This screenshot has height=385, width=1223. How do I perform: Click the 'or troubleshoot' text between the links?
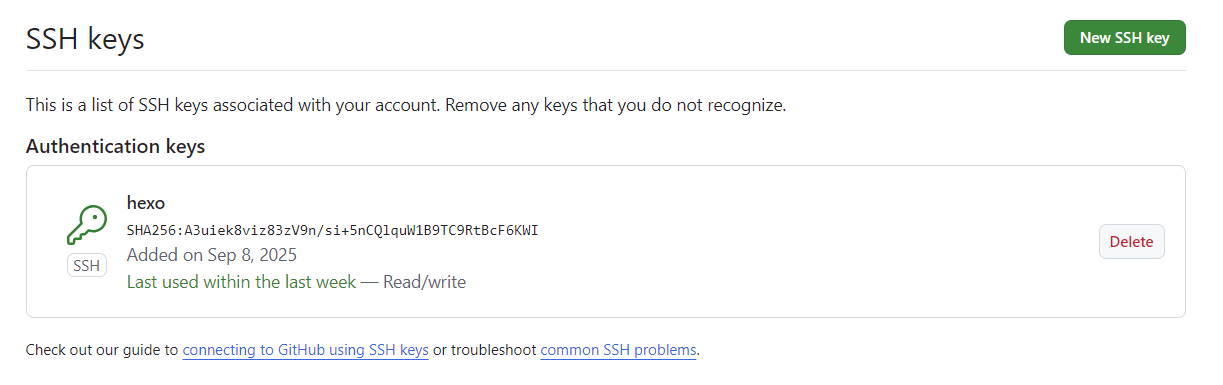coord(485,350)
